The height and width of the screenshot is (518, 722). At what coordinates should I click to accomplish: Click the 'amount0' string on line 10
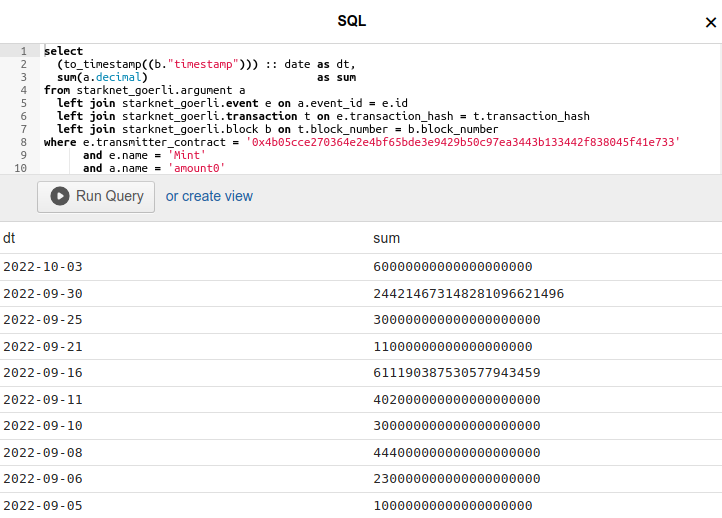[196, 168]
